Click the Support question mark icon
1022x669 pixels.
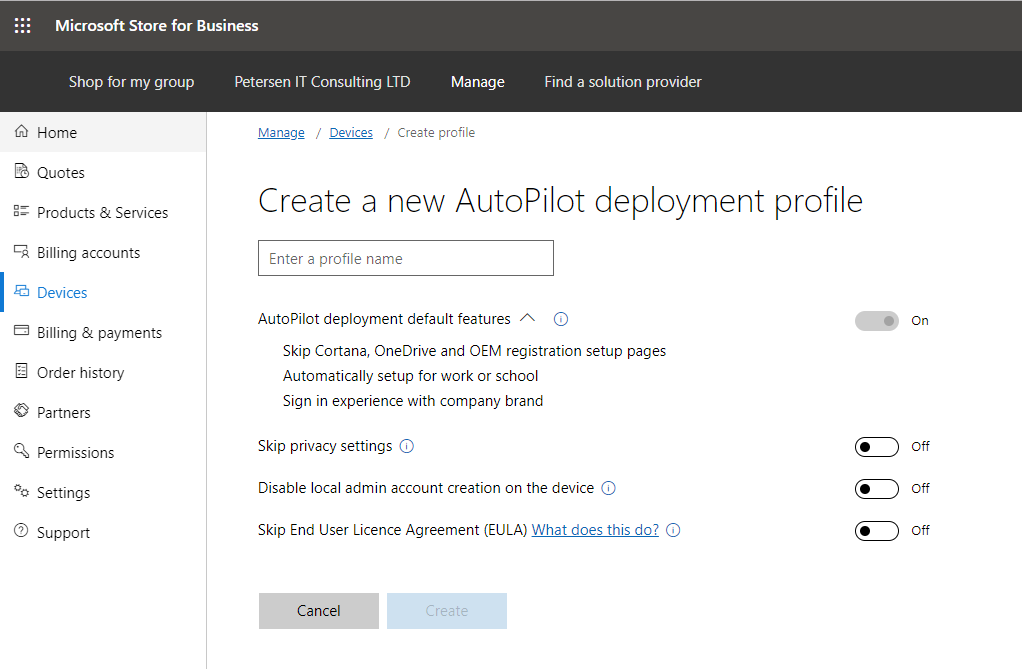point(22,531)
